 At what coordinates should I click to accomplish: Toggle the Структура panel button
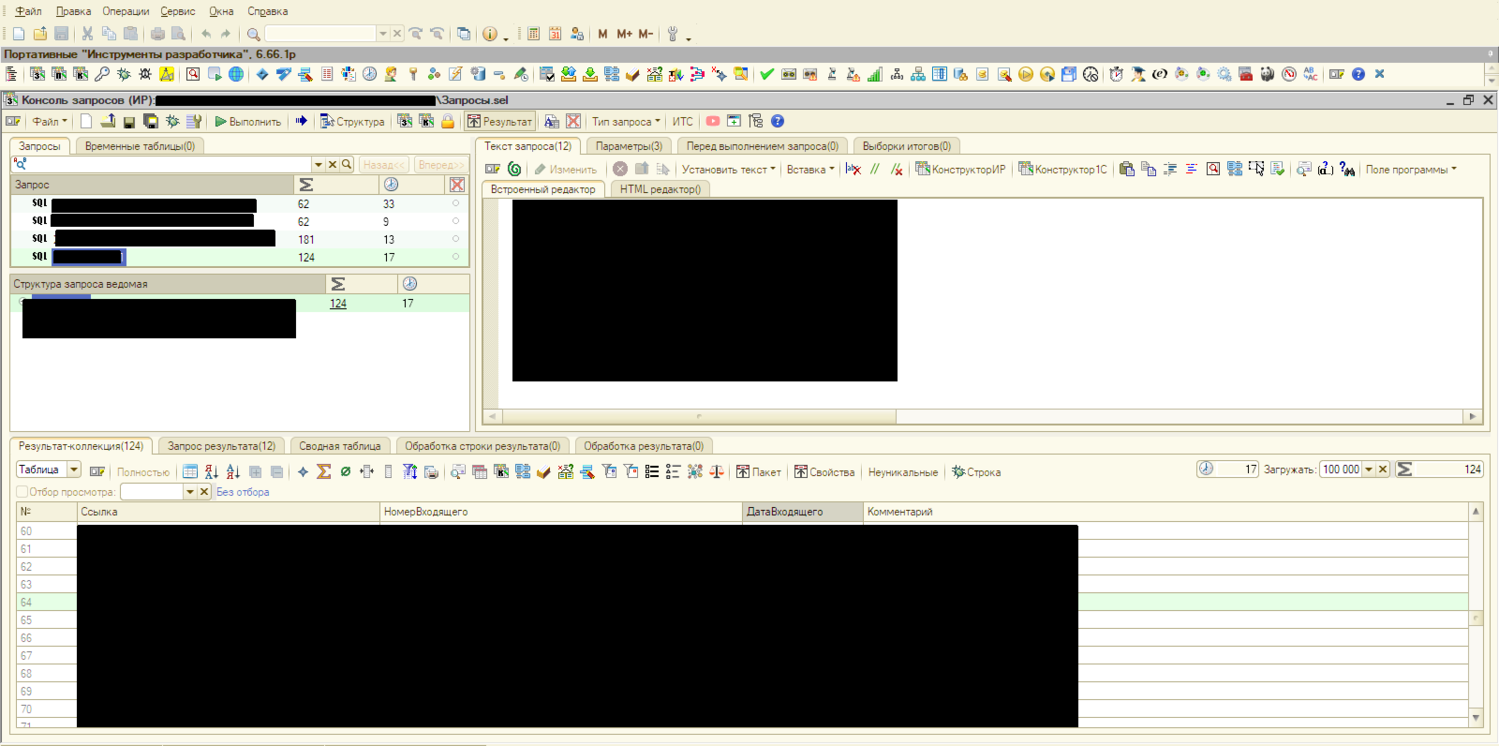[x=352, y=122]
